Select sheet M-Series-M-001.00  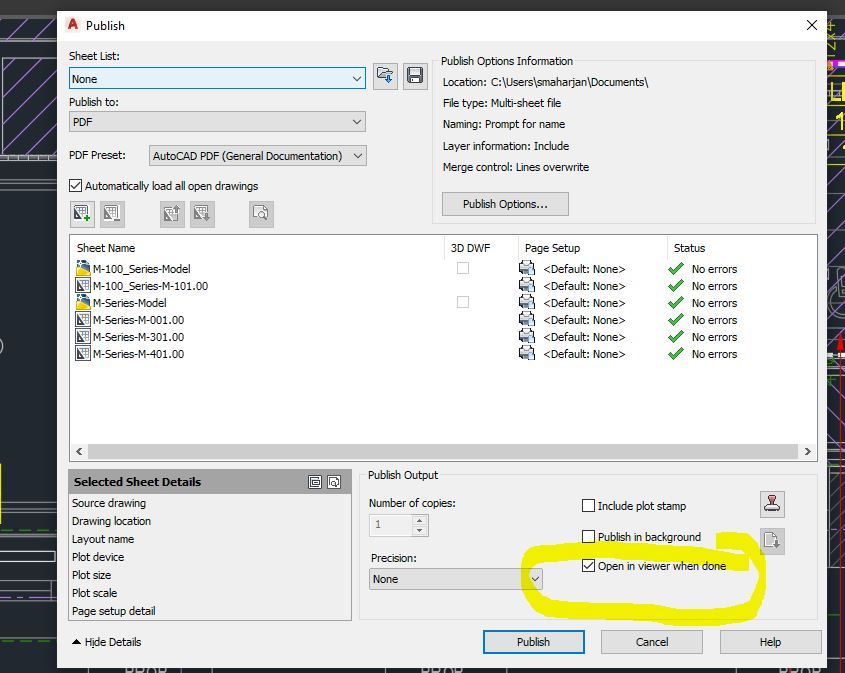[138, 320]
